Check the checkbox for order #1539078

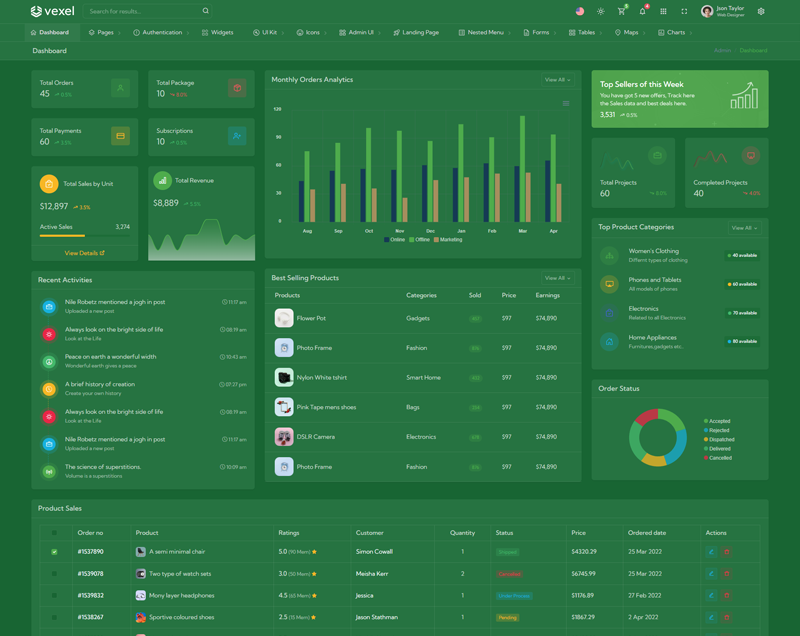click(x=54, y=574)
